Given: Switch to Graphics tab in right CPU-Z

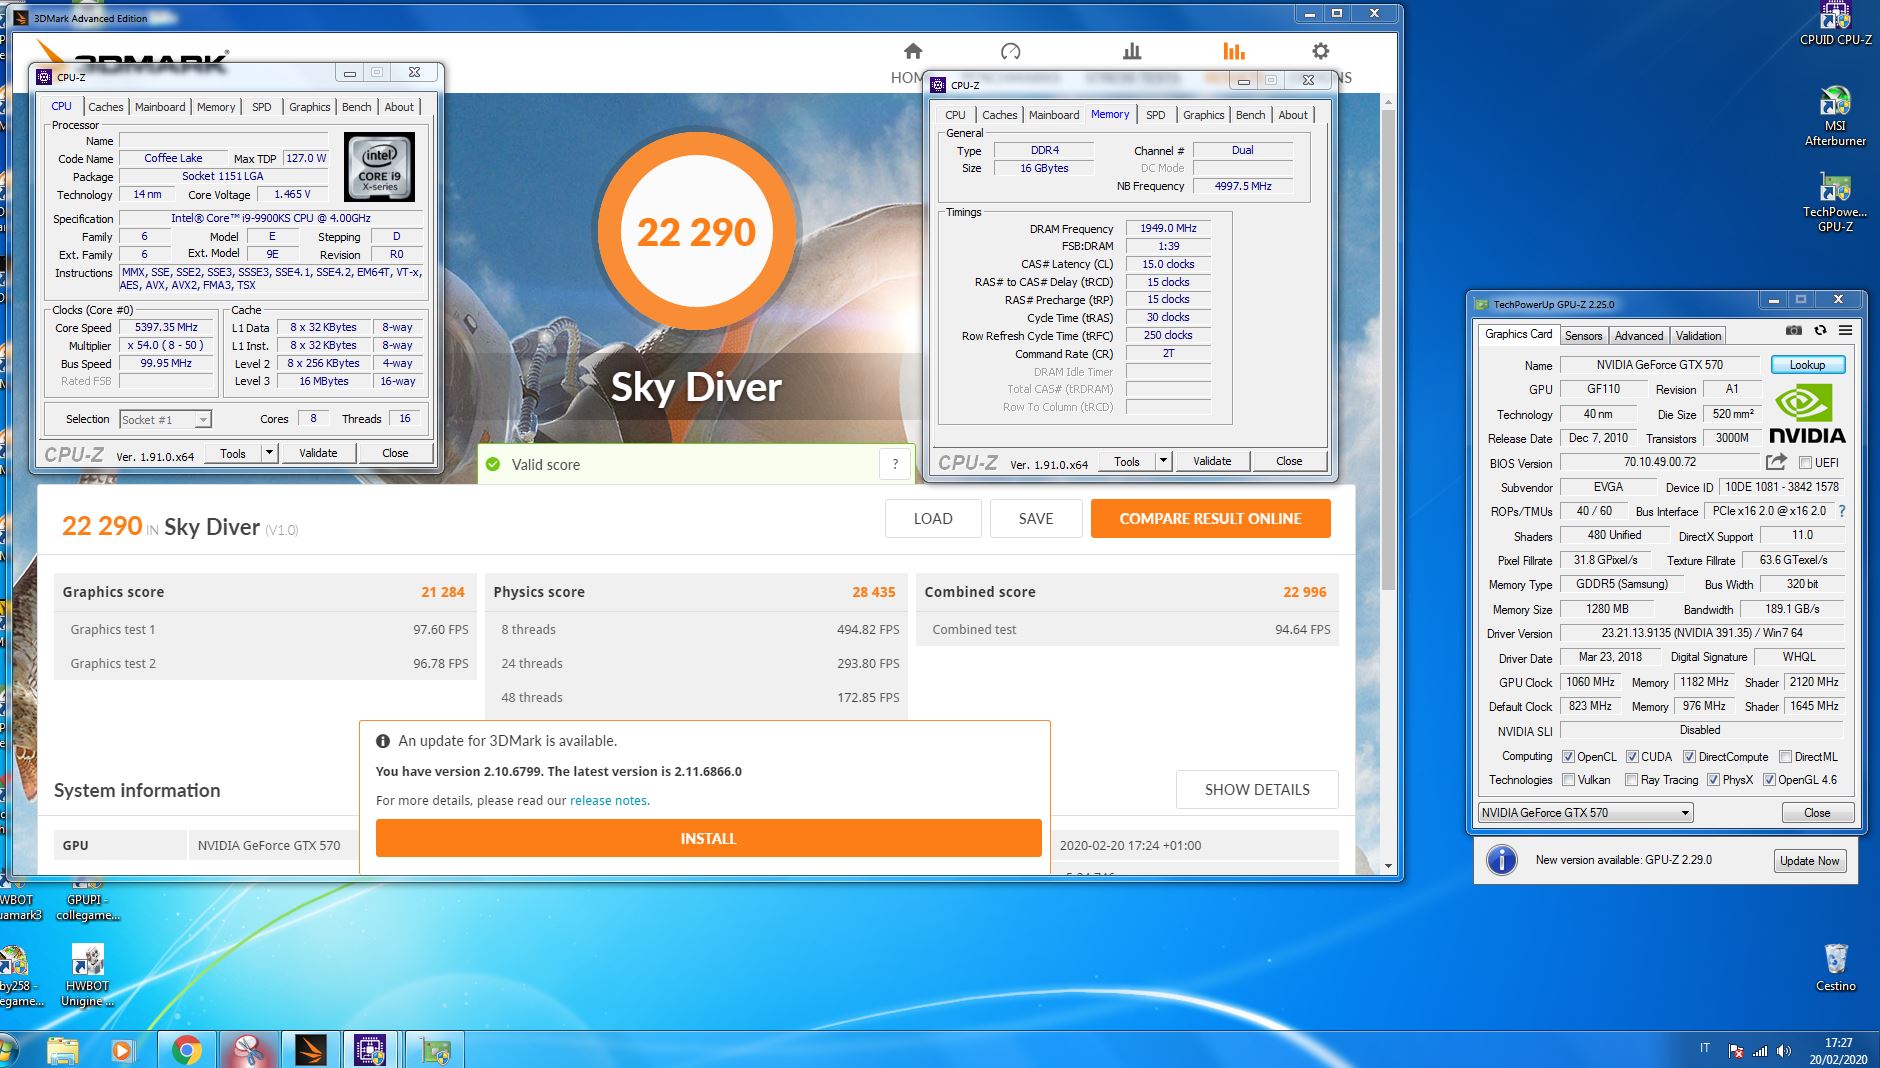Looking at the screenshot, I should point(1203,115).
